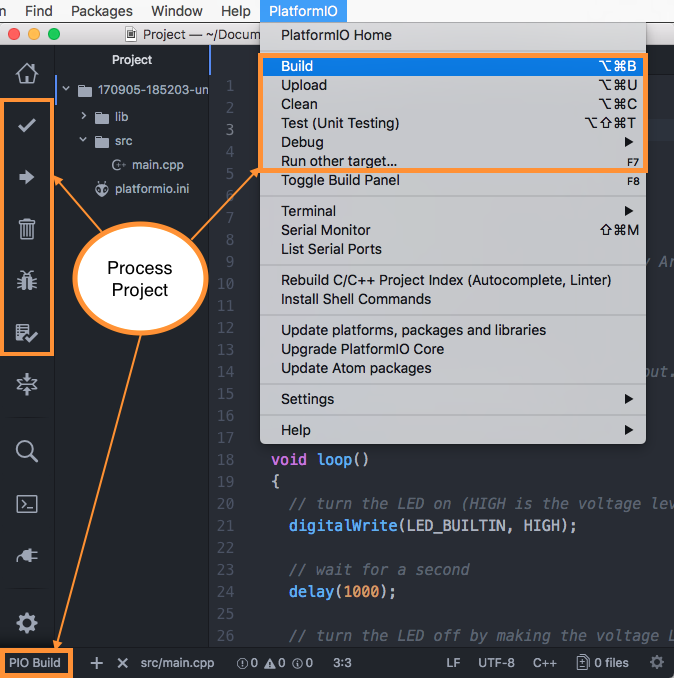Click the Serial Monitor plug icon
674x678 pixels.
27,556
